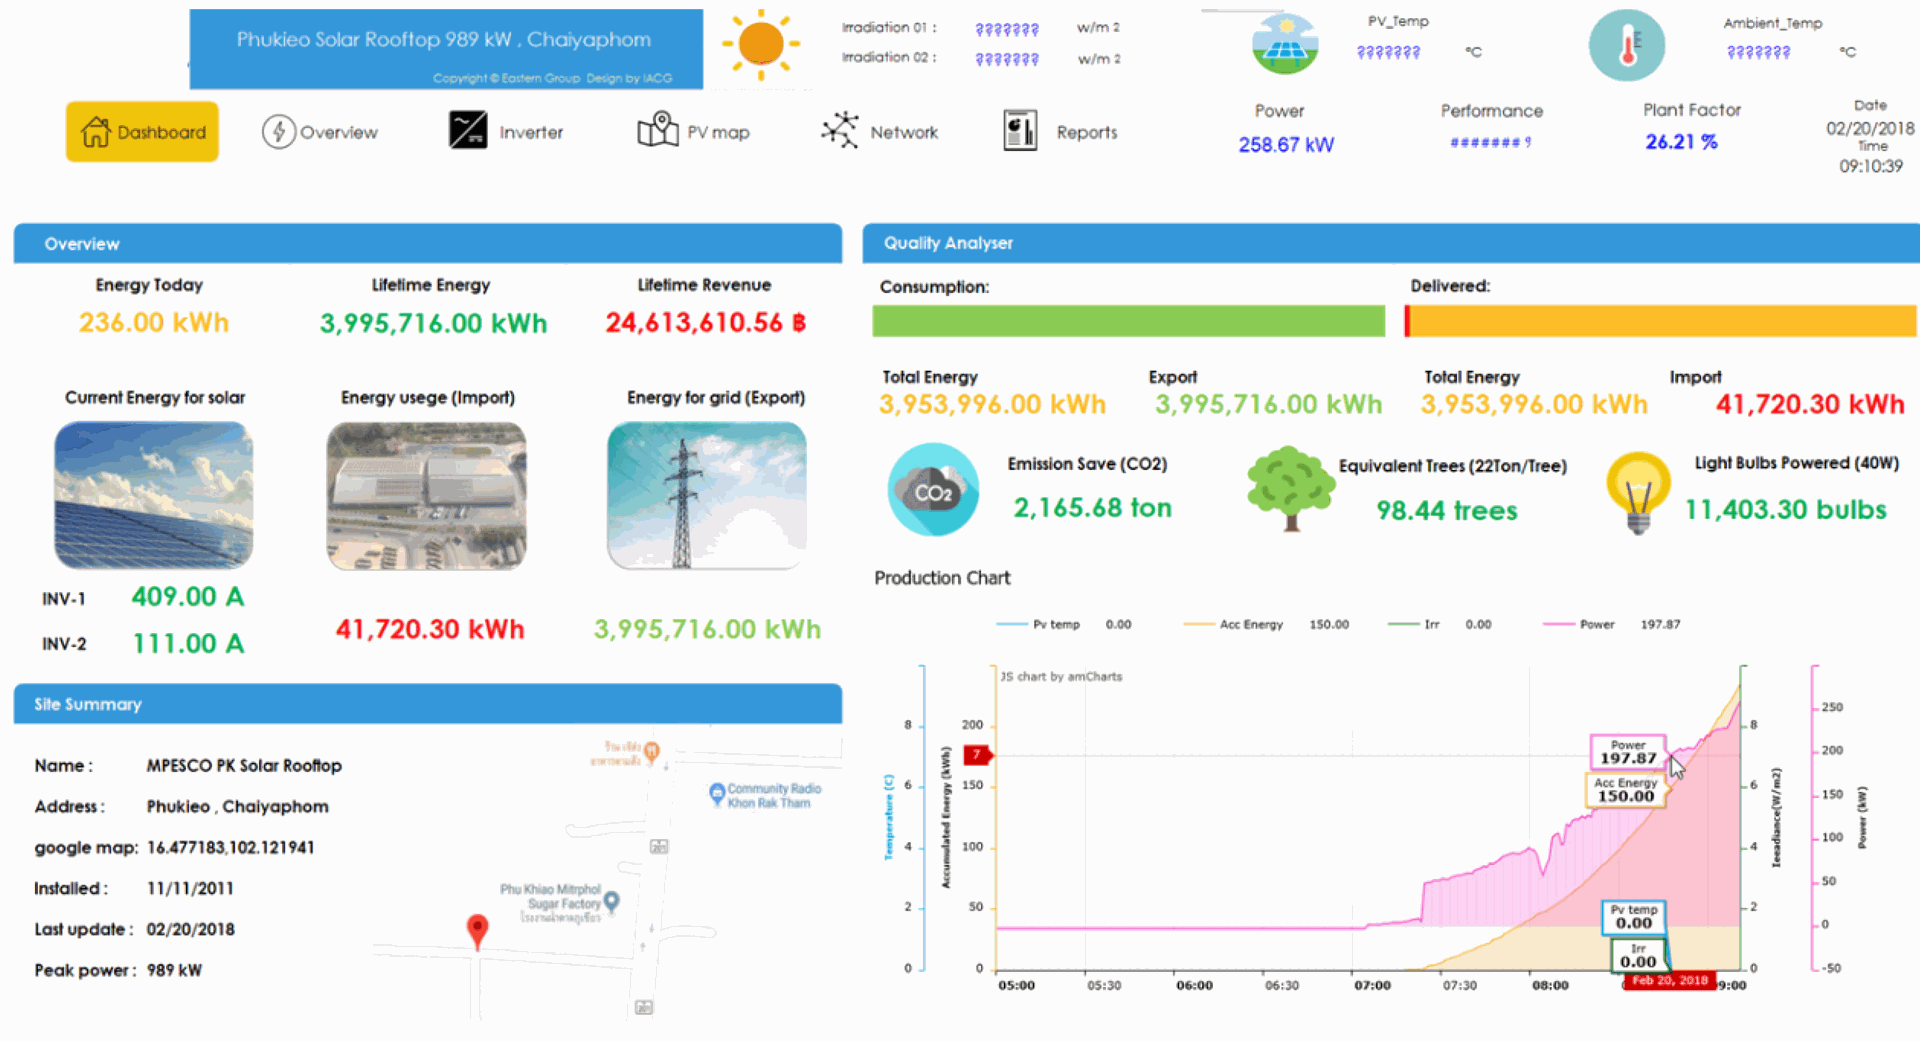Click the google map coordinates link
Screen dimensions: 1920x1041
click(x=229, y=847)
